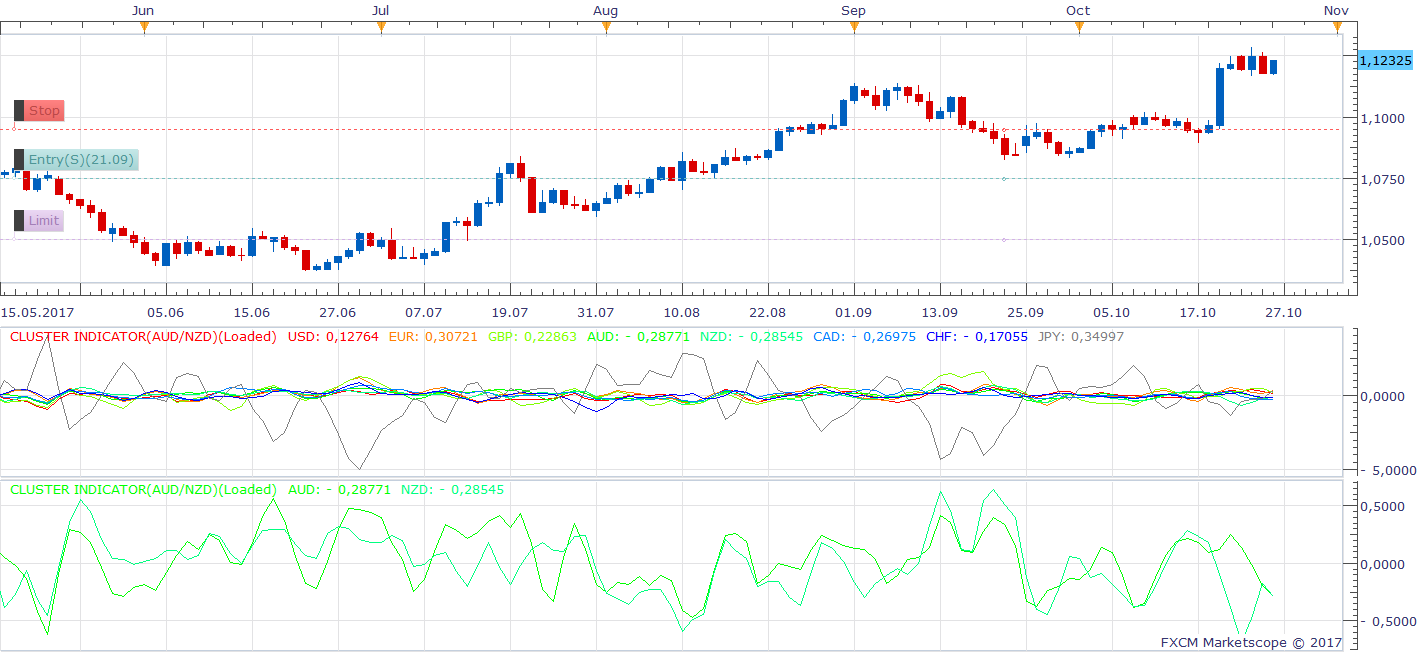The width and height of the screenshot is (1423, 652).
Task: Click the 31.07 date axis label
Action: click(596, 313)
